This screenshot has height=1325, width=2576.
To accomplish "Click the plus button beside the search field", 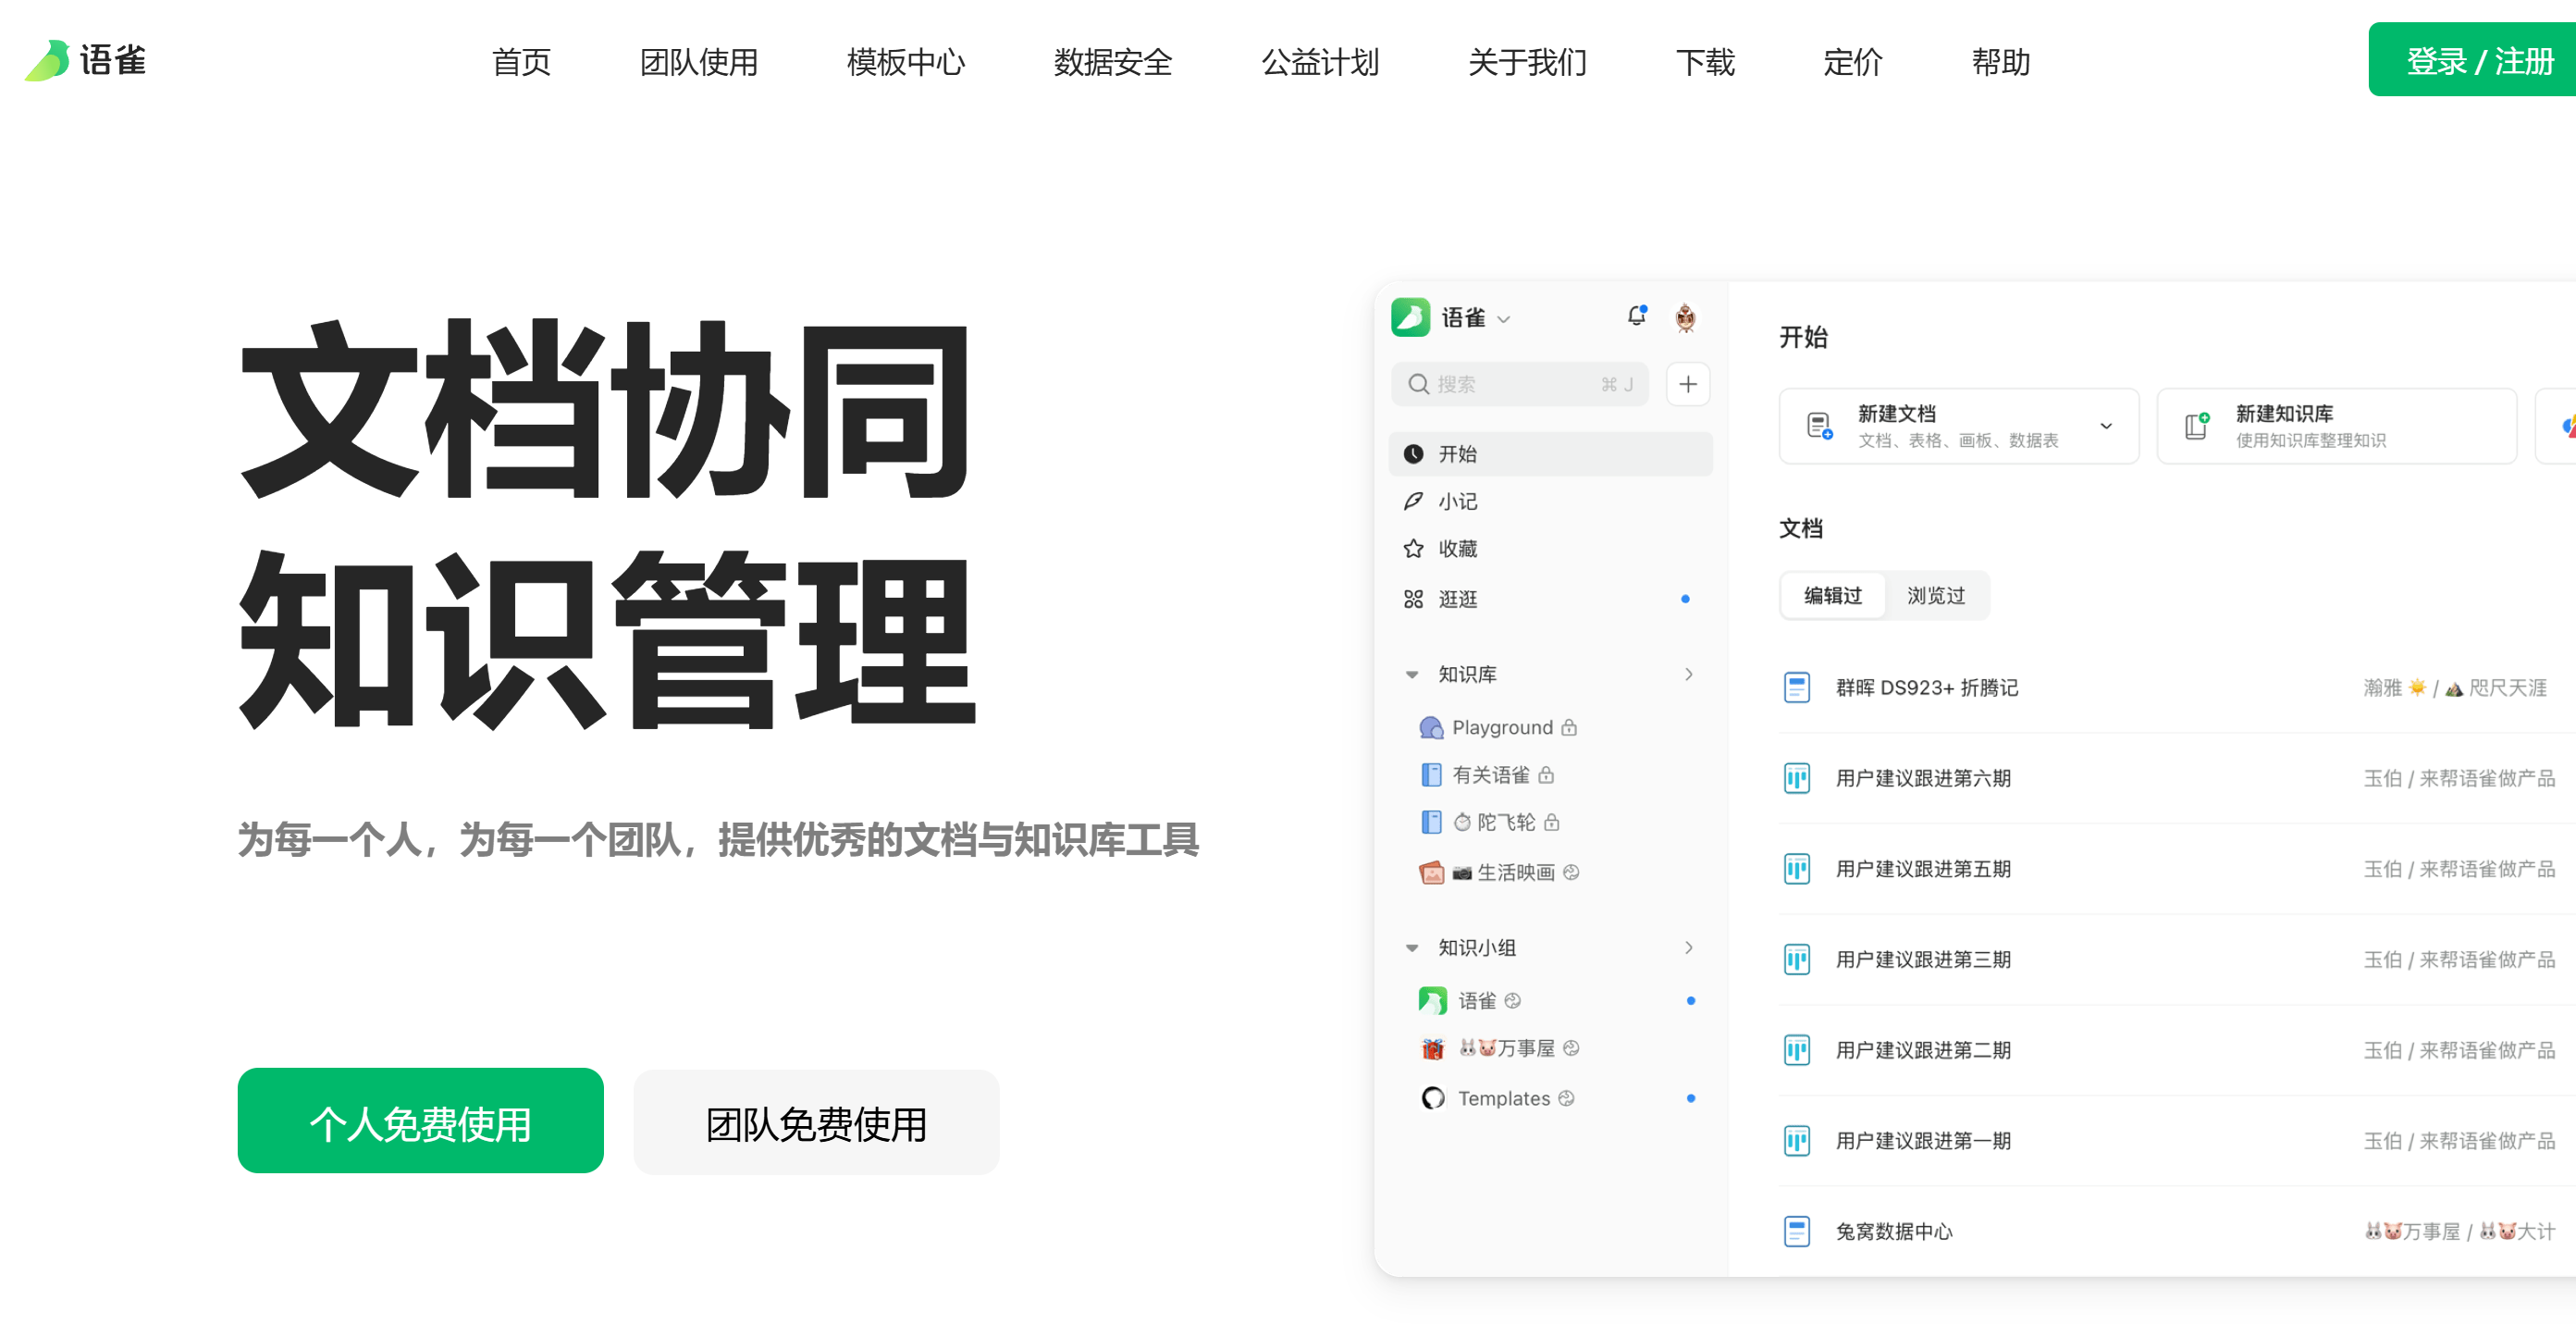I will [1688, 384].
